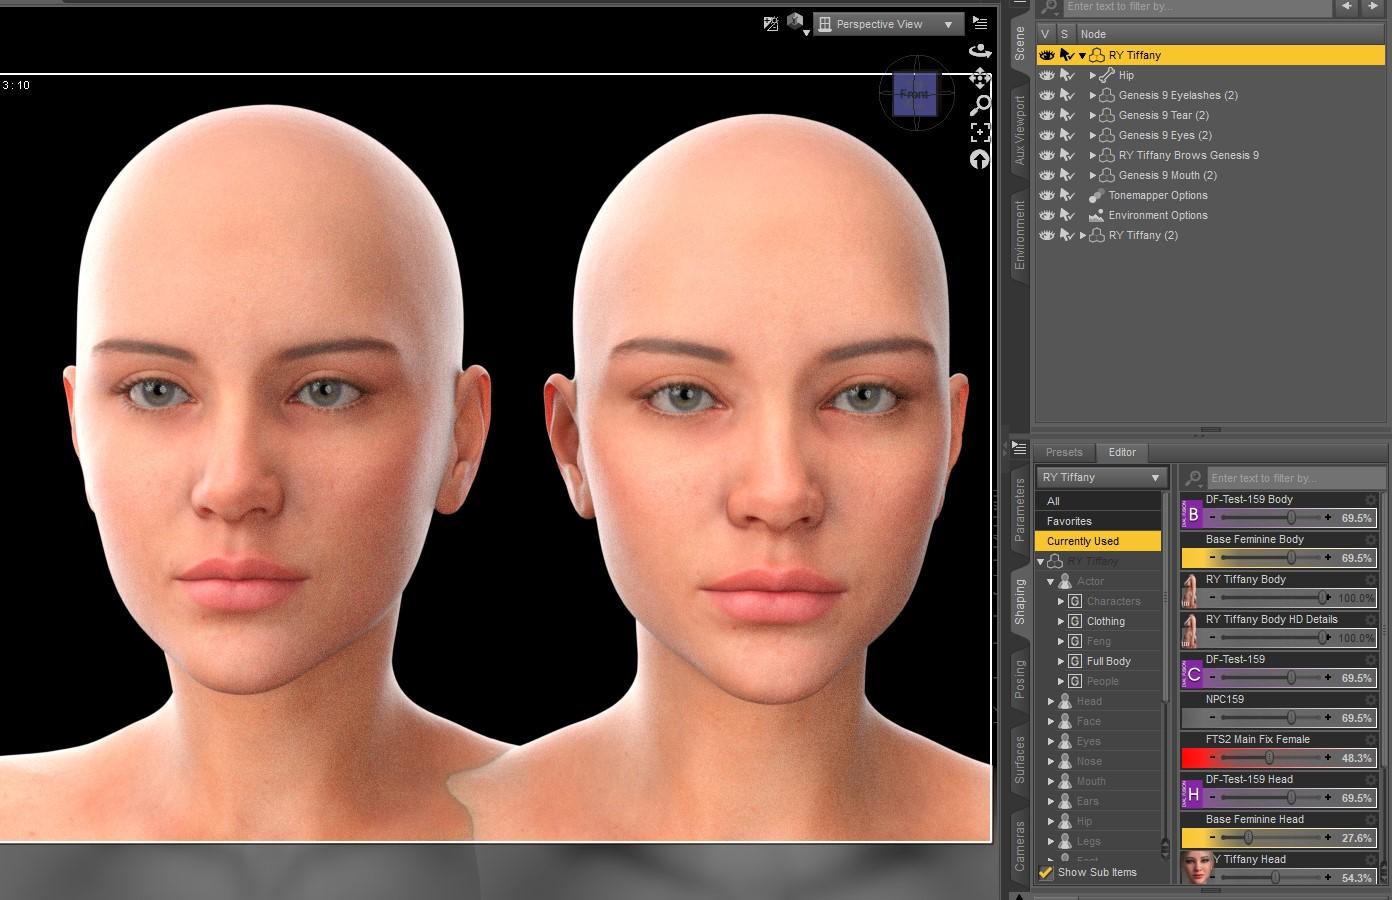Select the All category filter
Viewport: 1392px width, 900px height.
pyautogui.click(x=1099, y=501)
